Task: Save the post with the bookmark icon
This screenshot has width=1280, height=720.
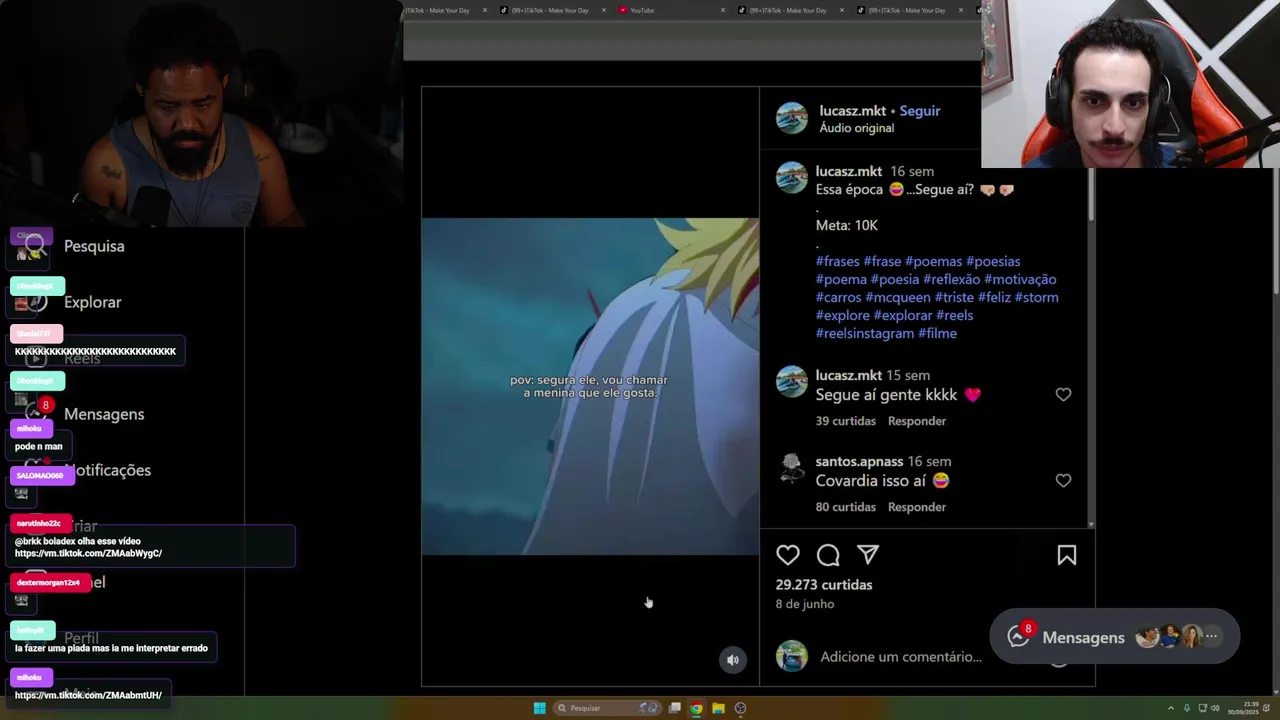Action: [1067, 555]
